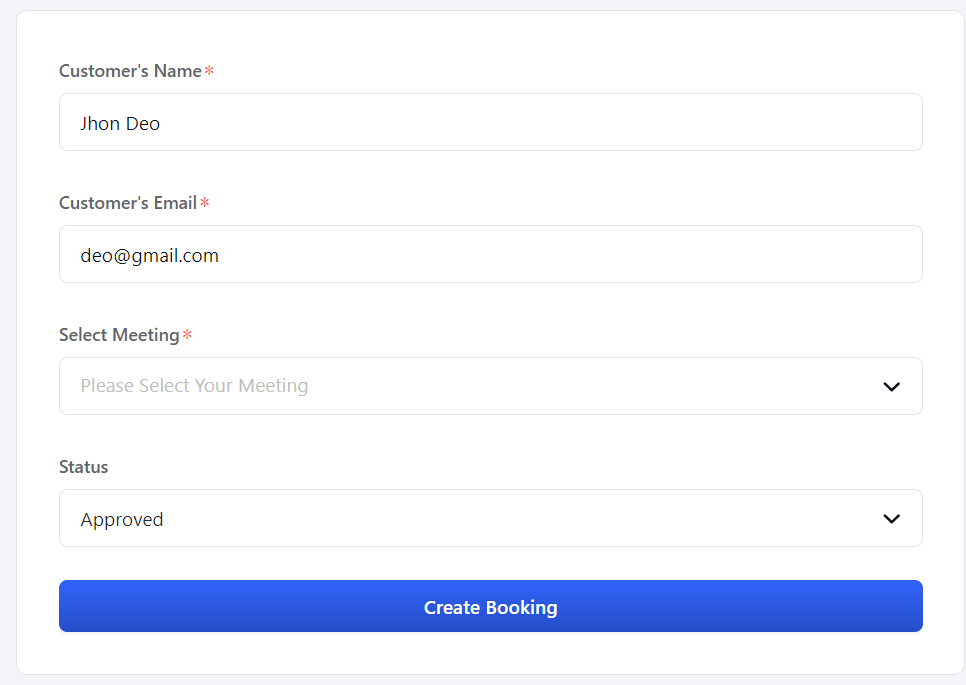
Task: Click the Customer's Name label
Action: pyautogui.click(x=129, y=70)
